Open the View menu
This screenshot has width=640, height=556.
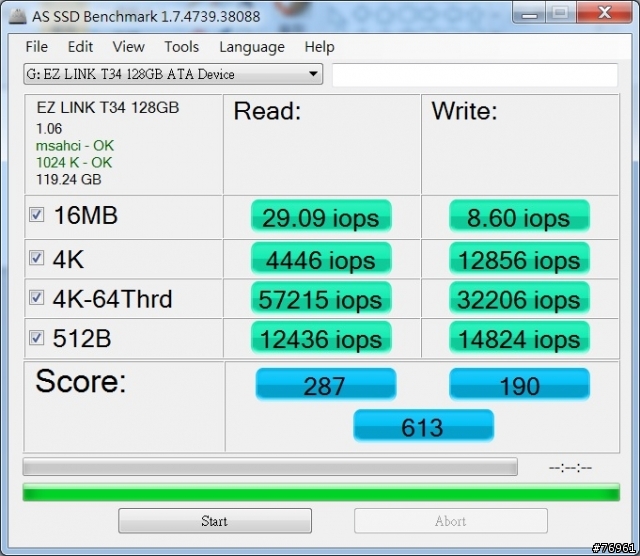129,47
